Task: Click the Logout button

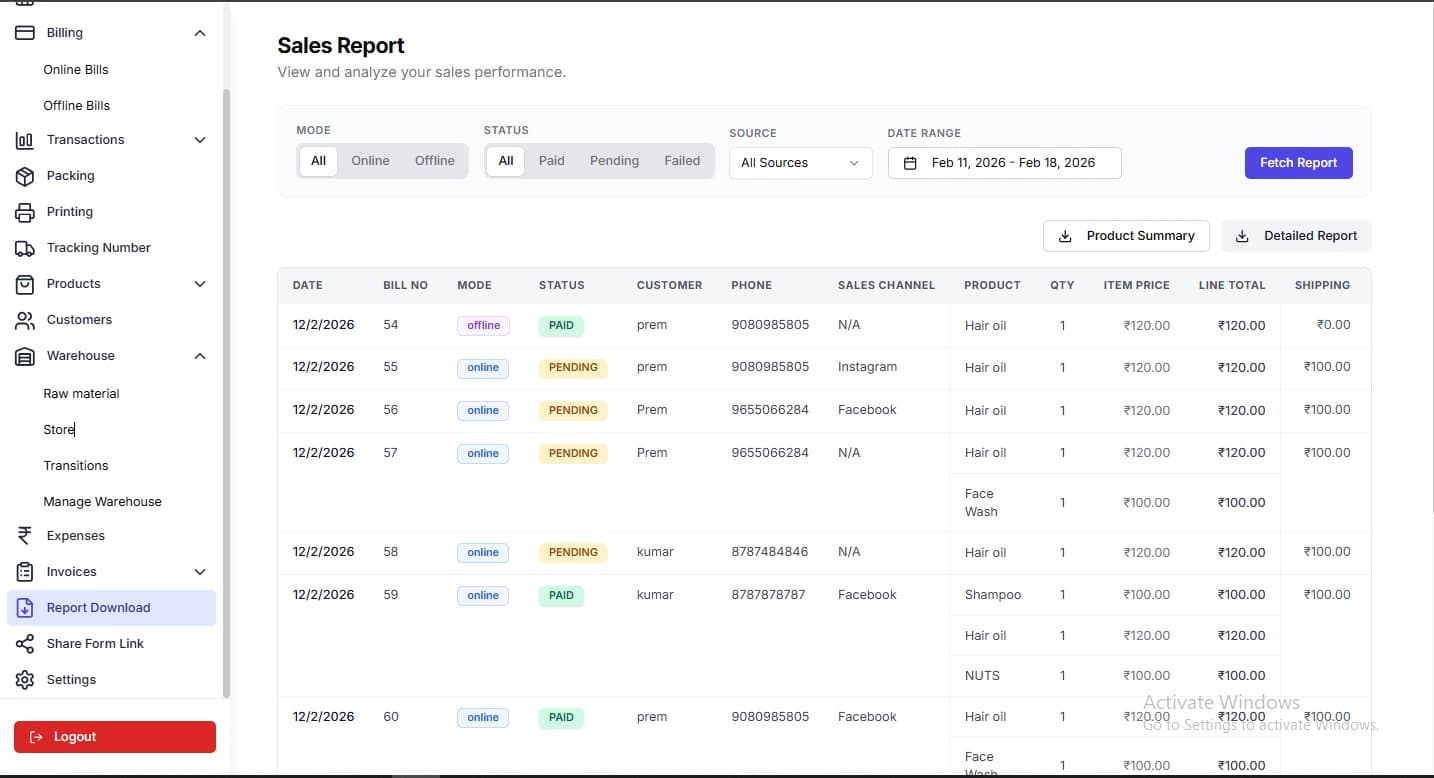Action: tap(115, 737)
